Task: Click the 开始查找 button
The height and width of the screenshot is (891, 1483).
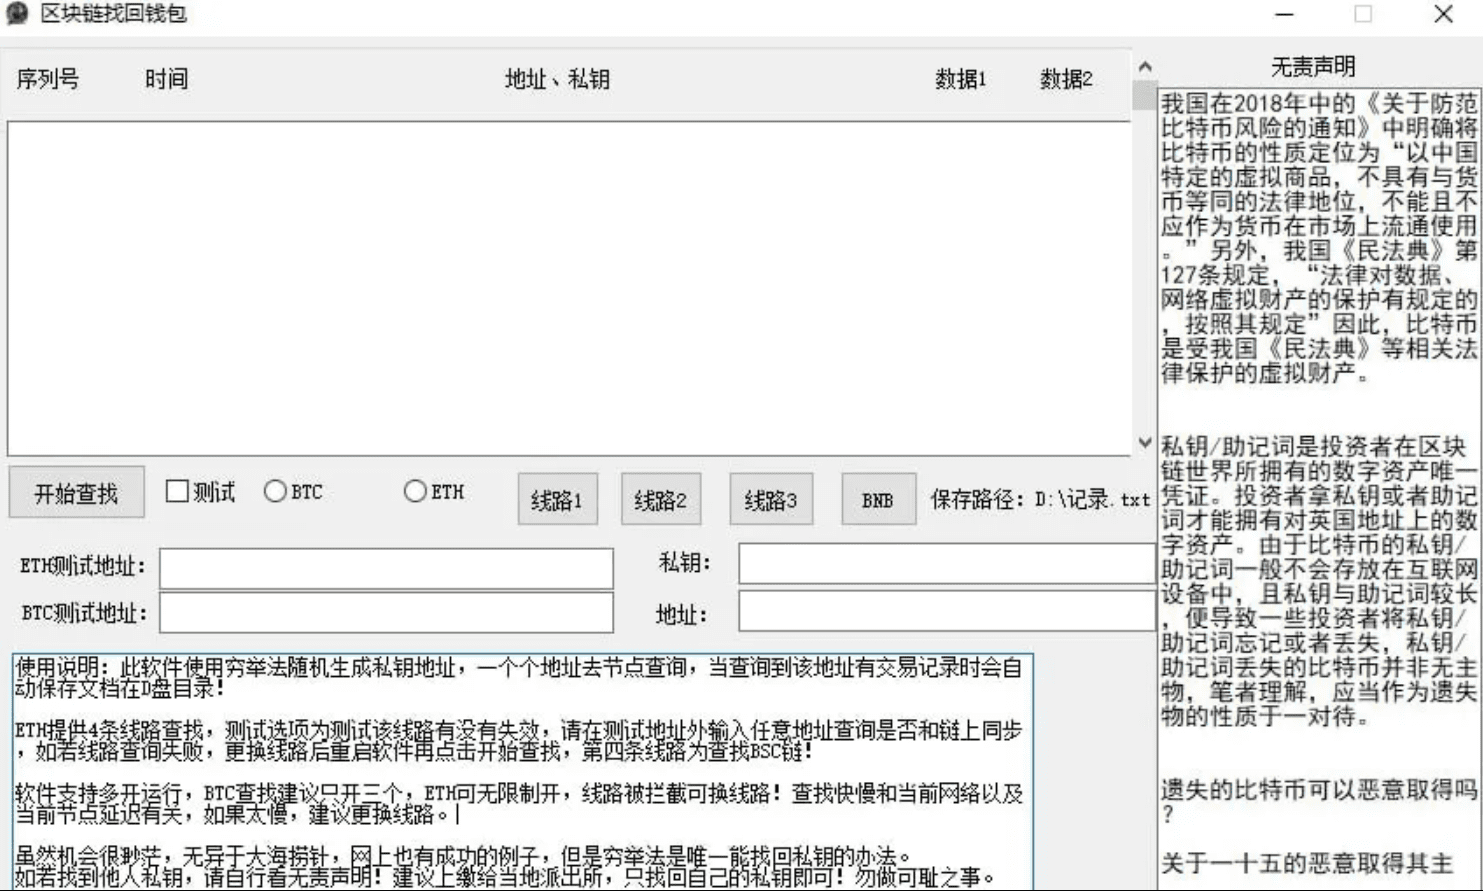Action: coord(76,493)
